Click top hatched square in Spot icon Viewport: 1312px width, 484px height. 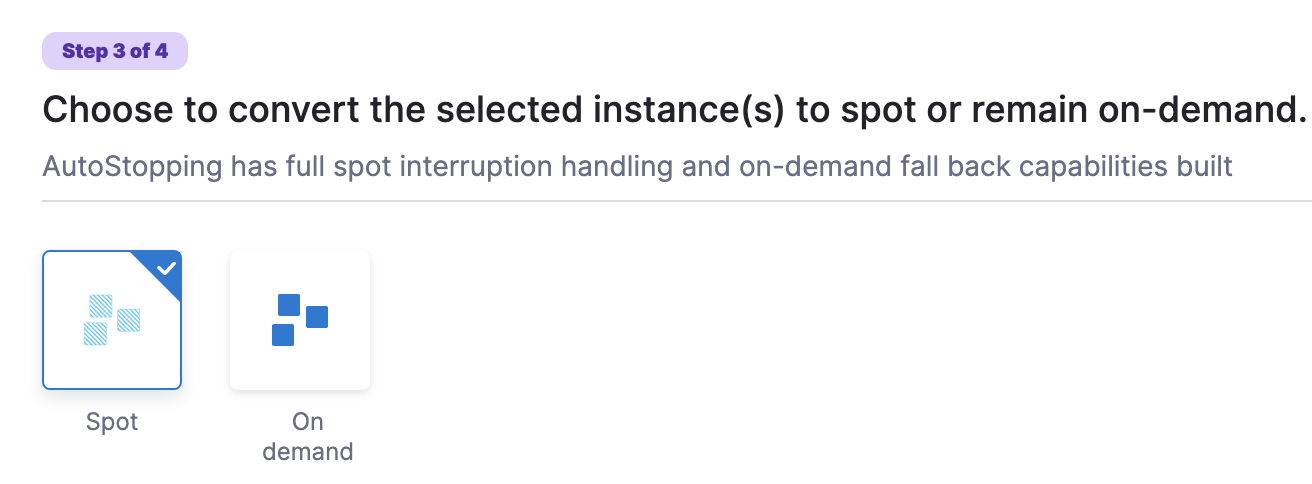pyautogui.click(x=101, y=306)
